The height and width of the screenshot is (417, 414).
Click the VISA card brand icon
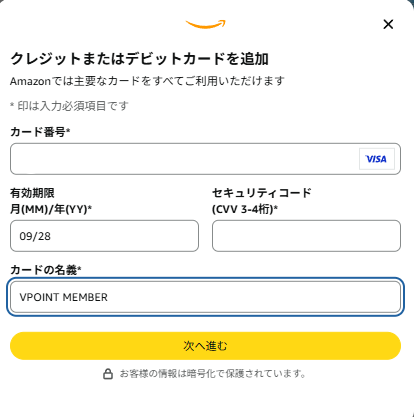[377, 159]
